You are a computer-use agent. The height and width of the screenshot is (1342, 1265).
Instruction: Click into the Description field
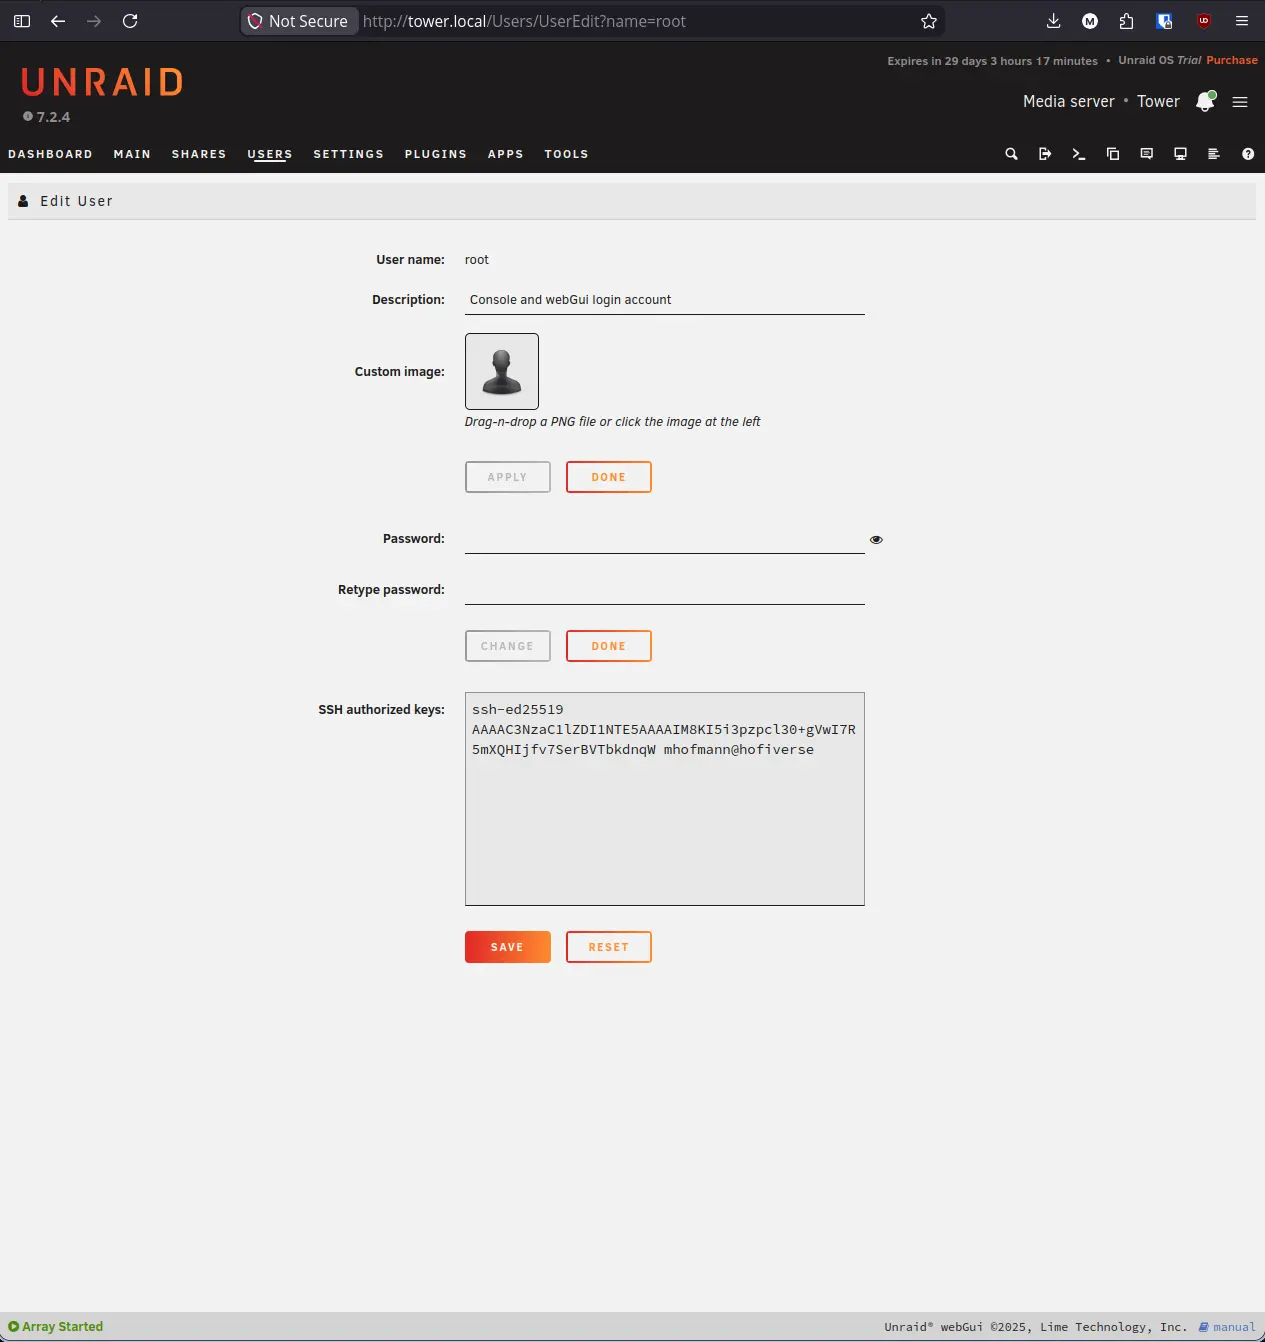pyautogui.click(x=665, y=300)
